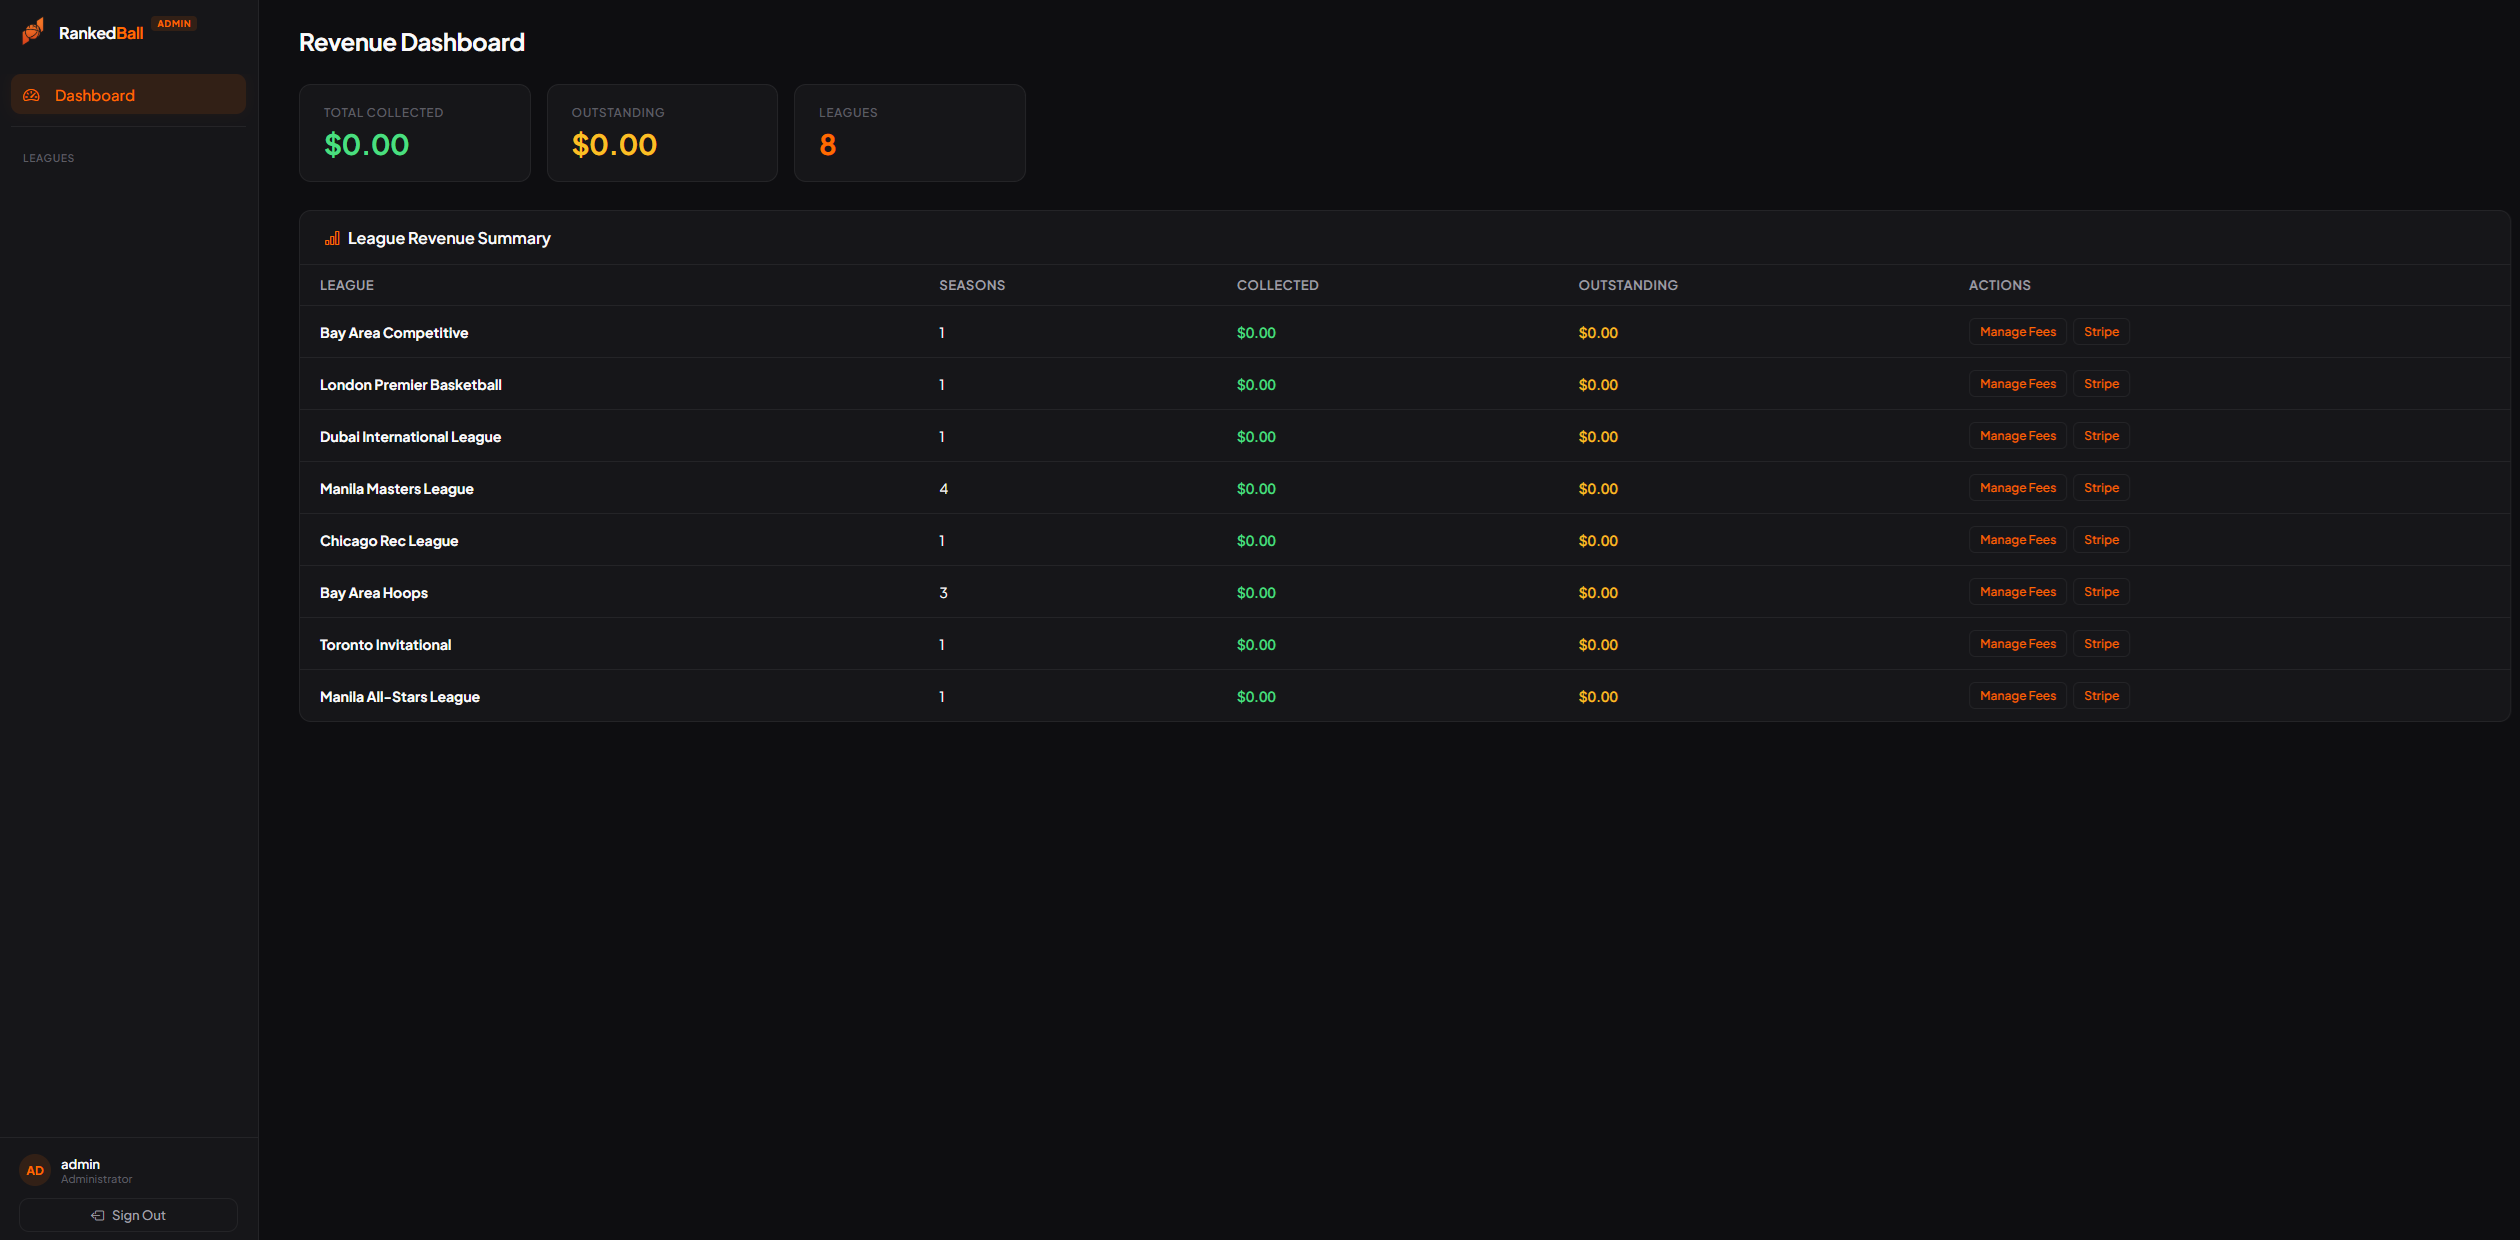Open the Dashboard sidebar menu item
The height and width of the screenshot is (1240, 2520).
point(128,95)
